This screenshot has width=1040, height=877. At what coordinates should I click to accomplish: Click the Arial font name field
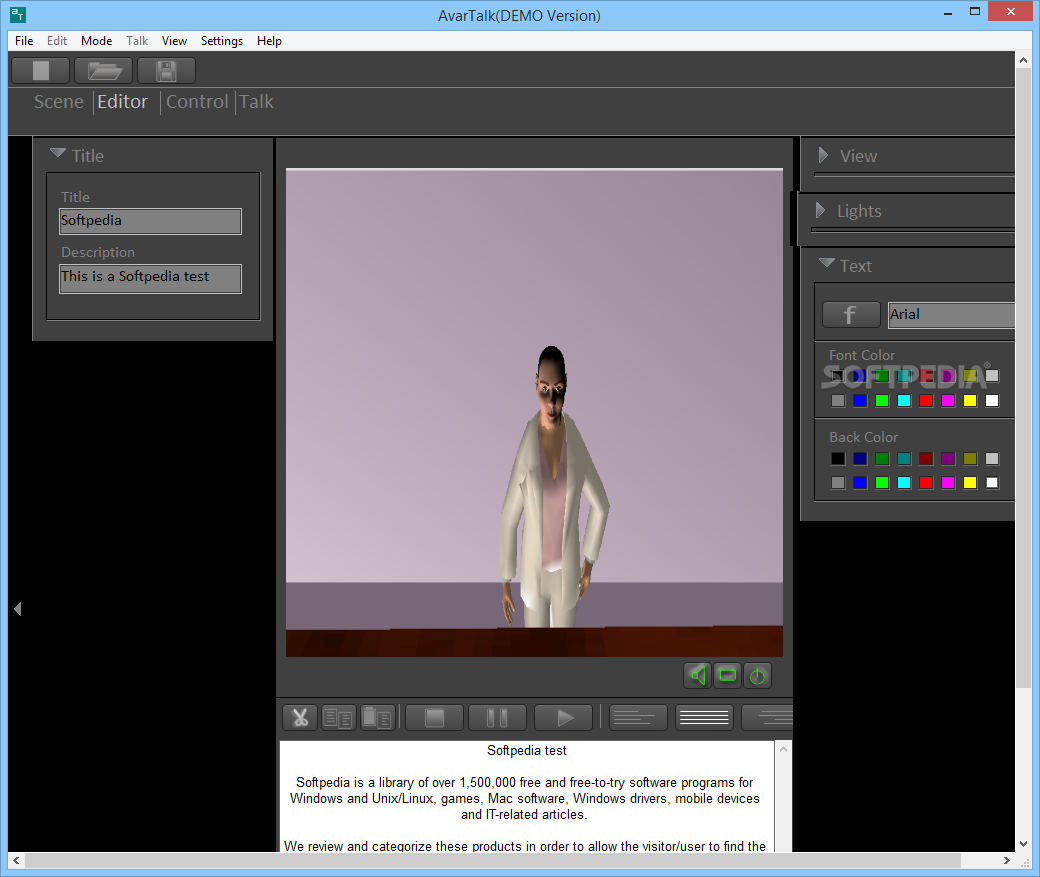click(x=952, y=314)
